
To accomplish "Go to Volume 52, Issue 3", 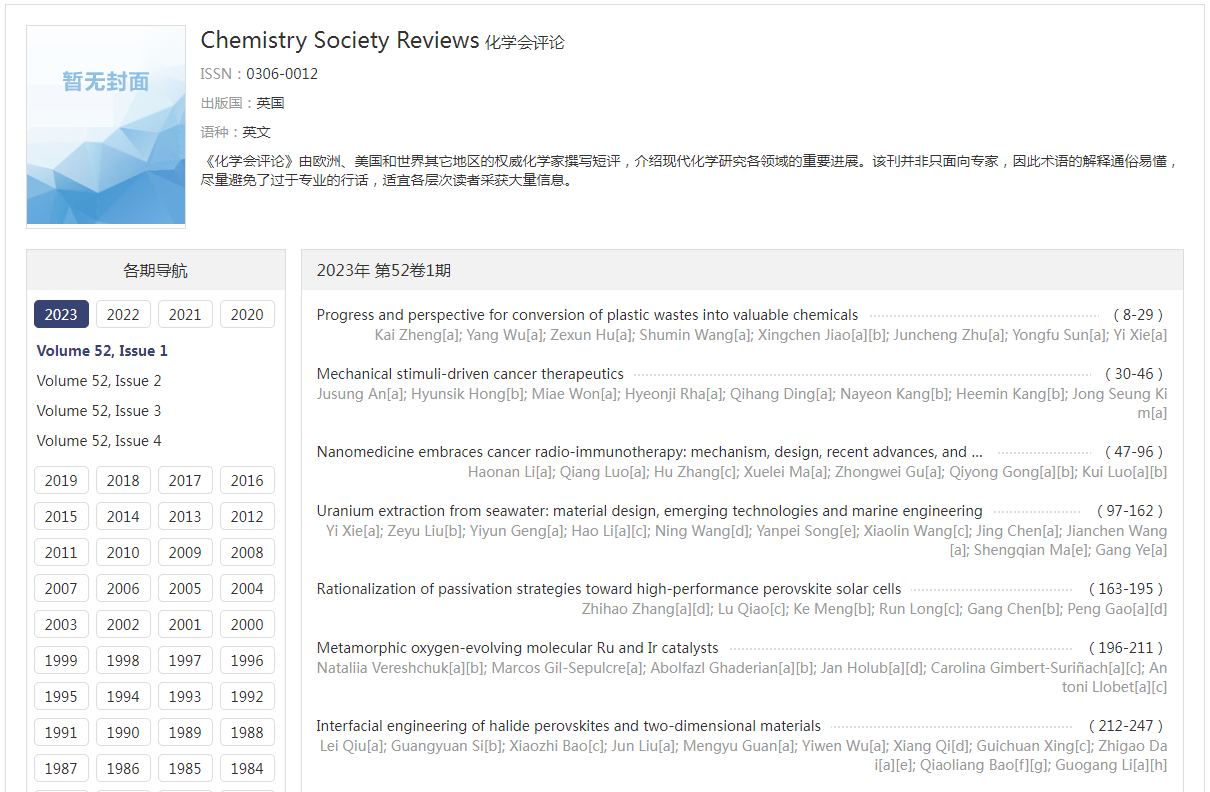I will pos(99,411).
